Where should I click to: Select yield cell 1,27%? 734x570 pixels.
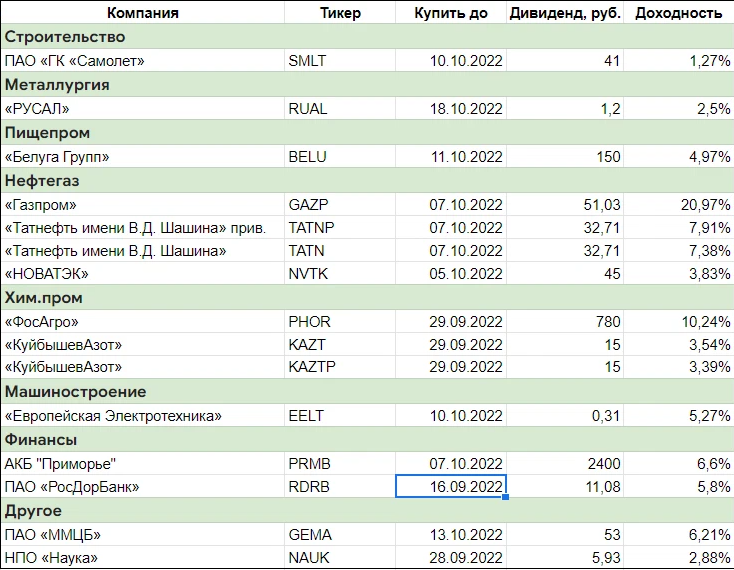(678, 60)
